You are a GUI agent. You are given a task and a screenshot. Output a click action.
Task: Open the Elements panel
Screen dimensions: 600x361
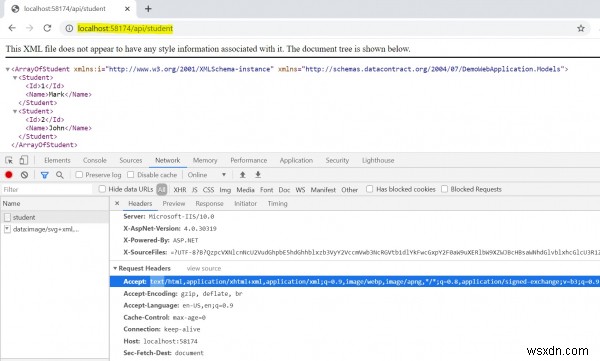click(x=57, y=160)
